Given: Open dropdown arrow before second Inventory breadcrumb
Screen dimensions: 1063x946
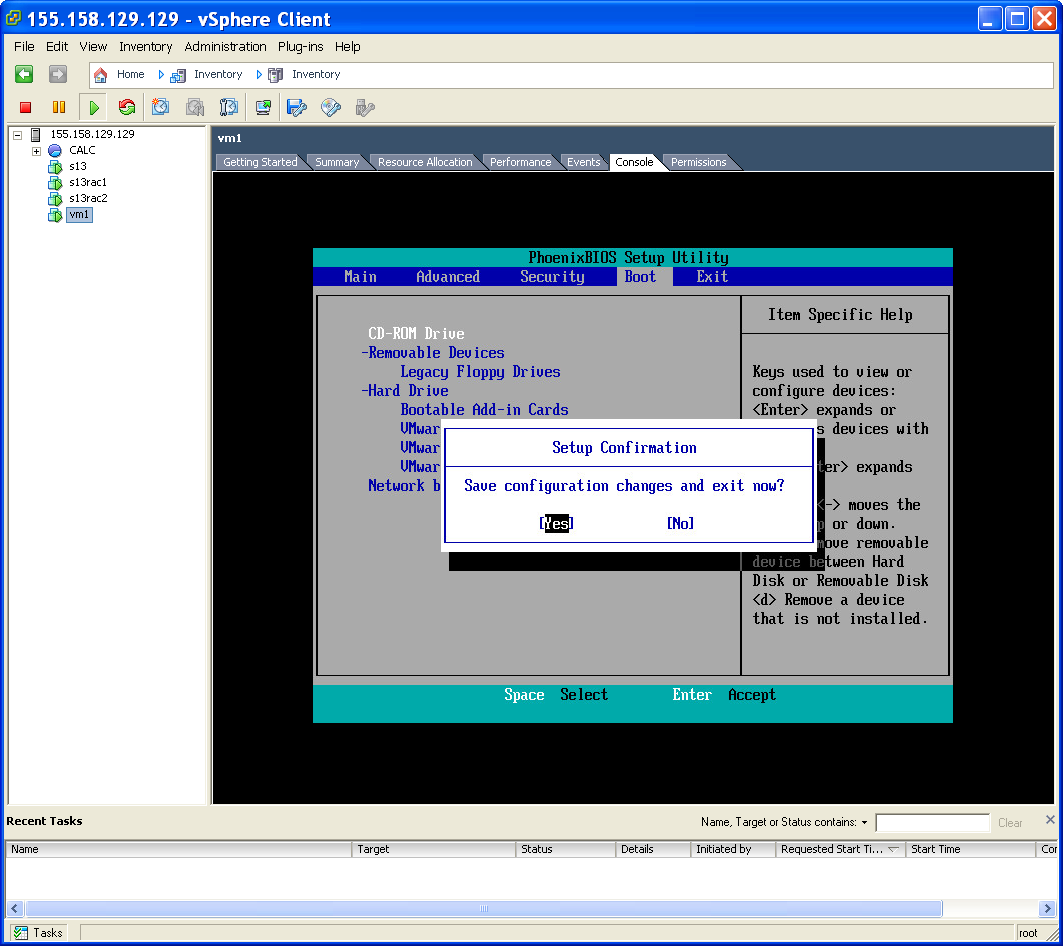Looking at the screenshot, I should click(259, 75).
